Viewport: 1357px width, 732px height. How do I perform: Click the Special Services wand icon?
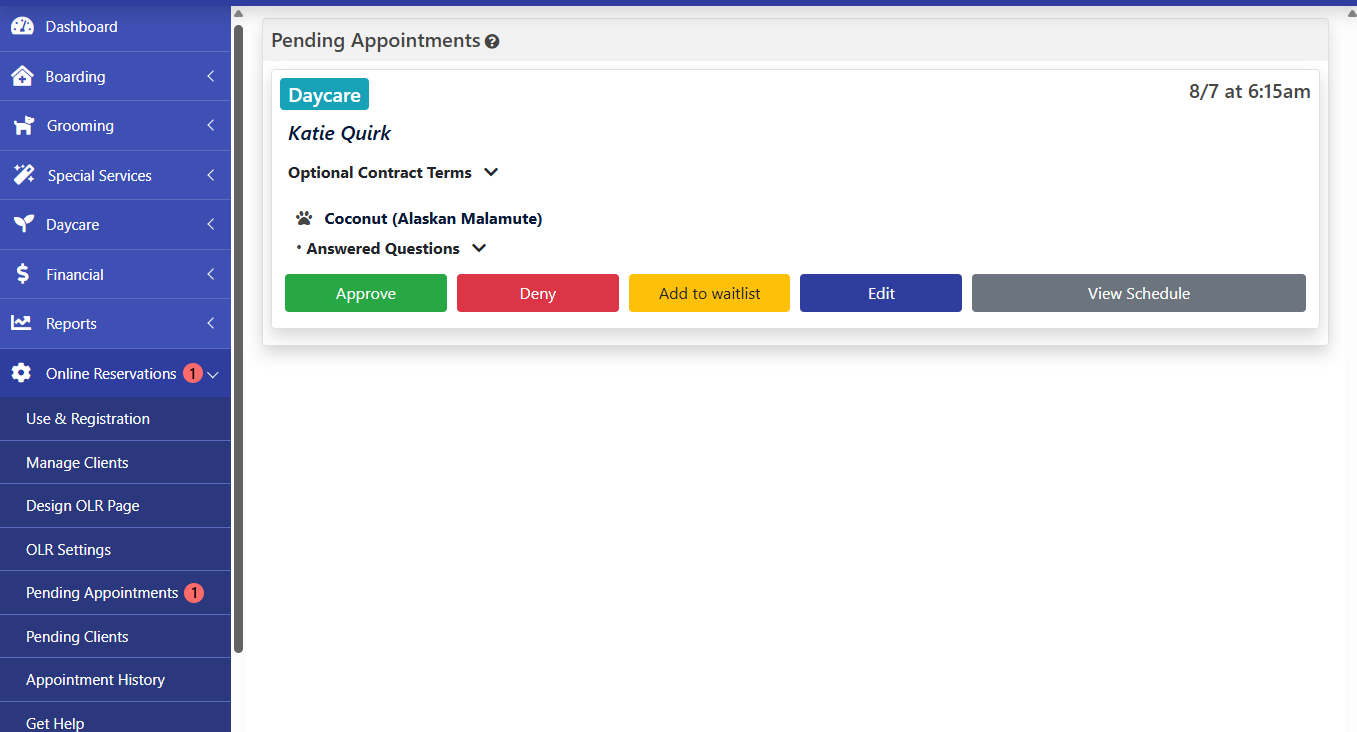pyautogui.click(x=24, y=175)
